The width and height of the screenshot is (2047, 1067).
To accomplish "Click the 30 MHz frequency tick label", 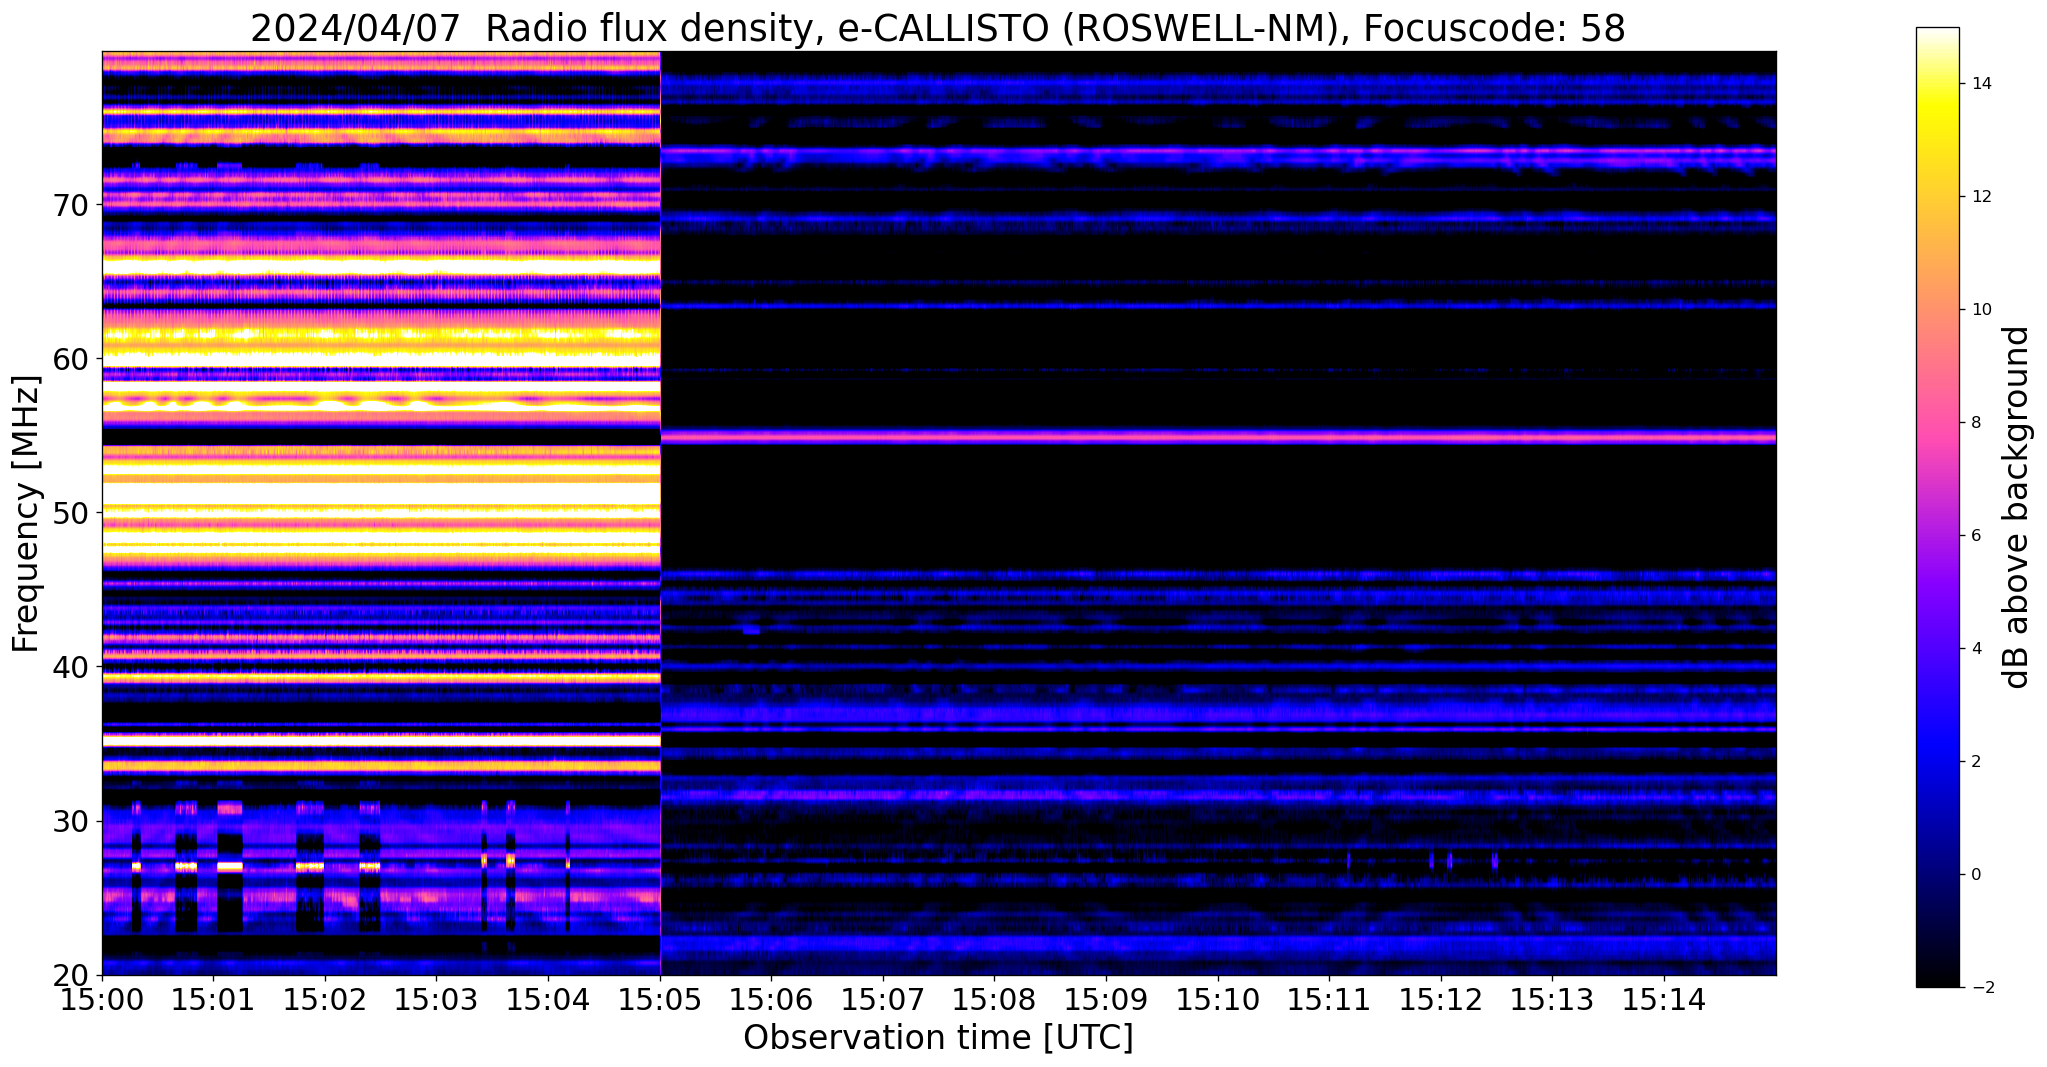I will click(71, 821).
